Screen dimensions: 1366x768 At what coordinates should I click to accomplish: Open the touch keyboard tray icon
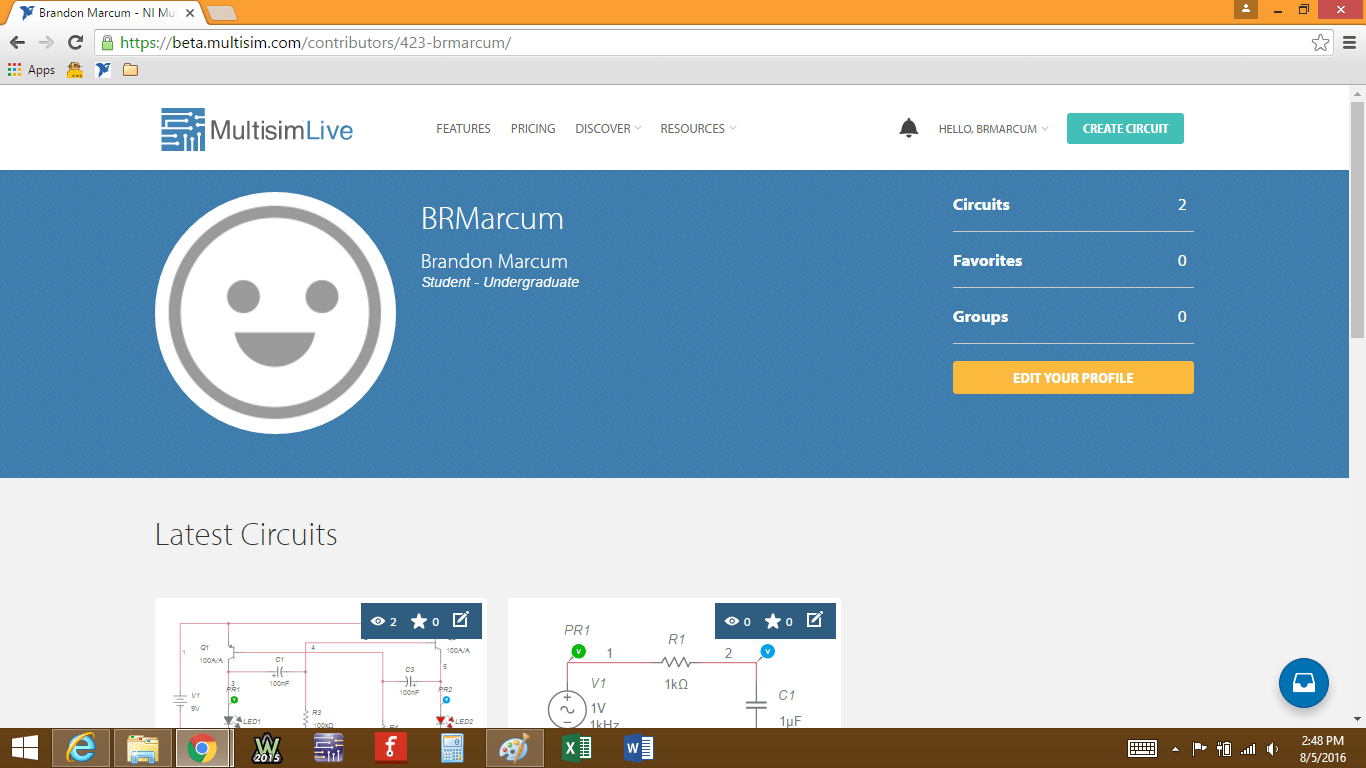click(1142, 748)
